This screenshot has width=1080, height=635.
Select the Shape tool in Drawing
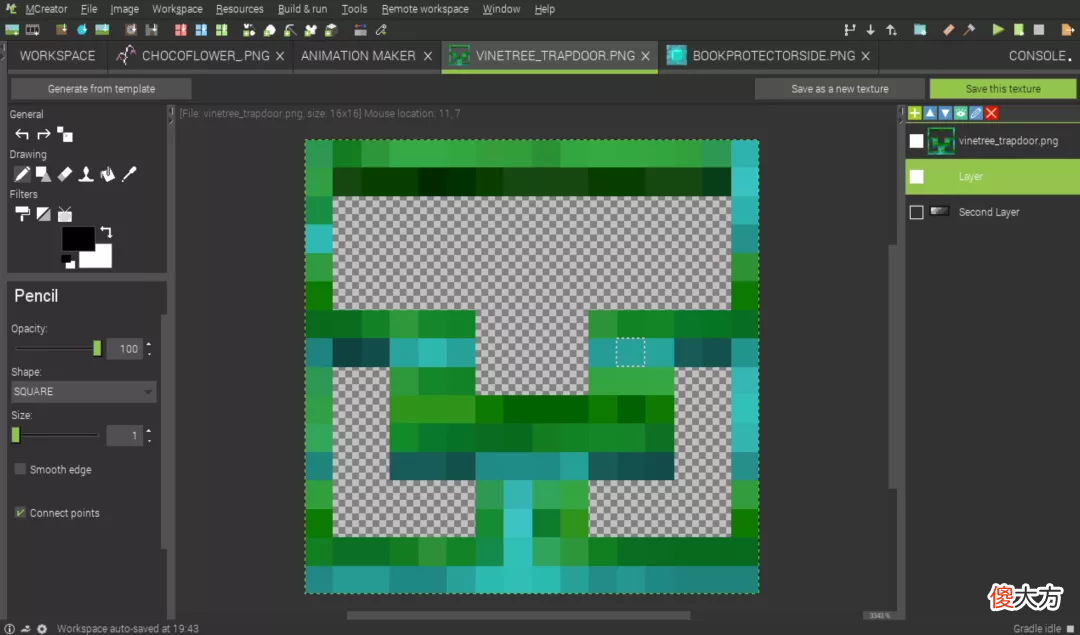click(x=43, y=174)
